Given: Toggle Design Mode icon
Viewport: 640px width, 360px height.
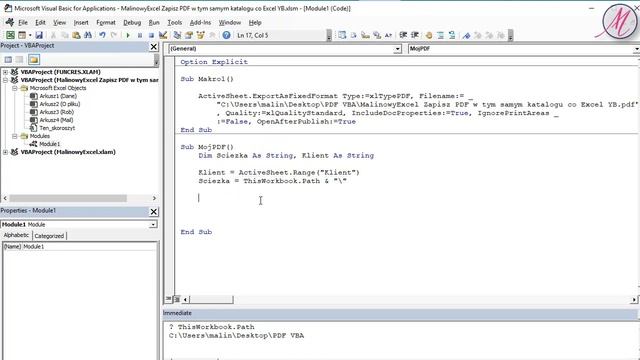Looking at the screenshot, I should coord(163,36).
